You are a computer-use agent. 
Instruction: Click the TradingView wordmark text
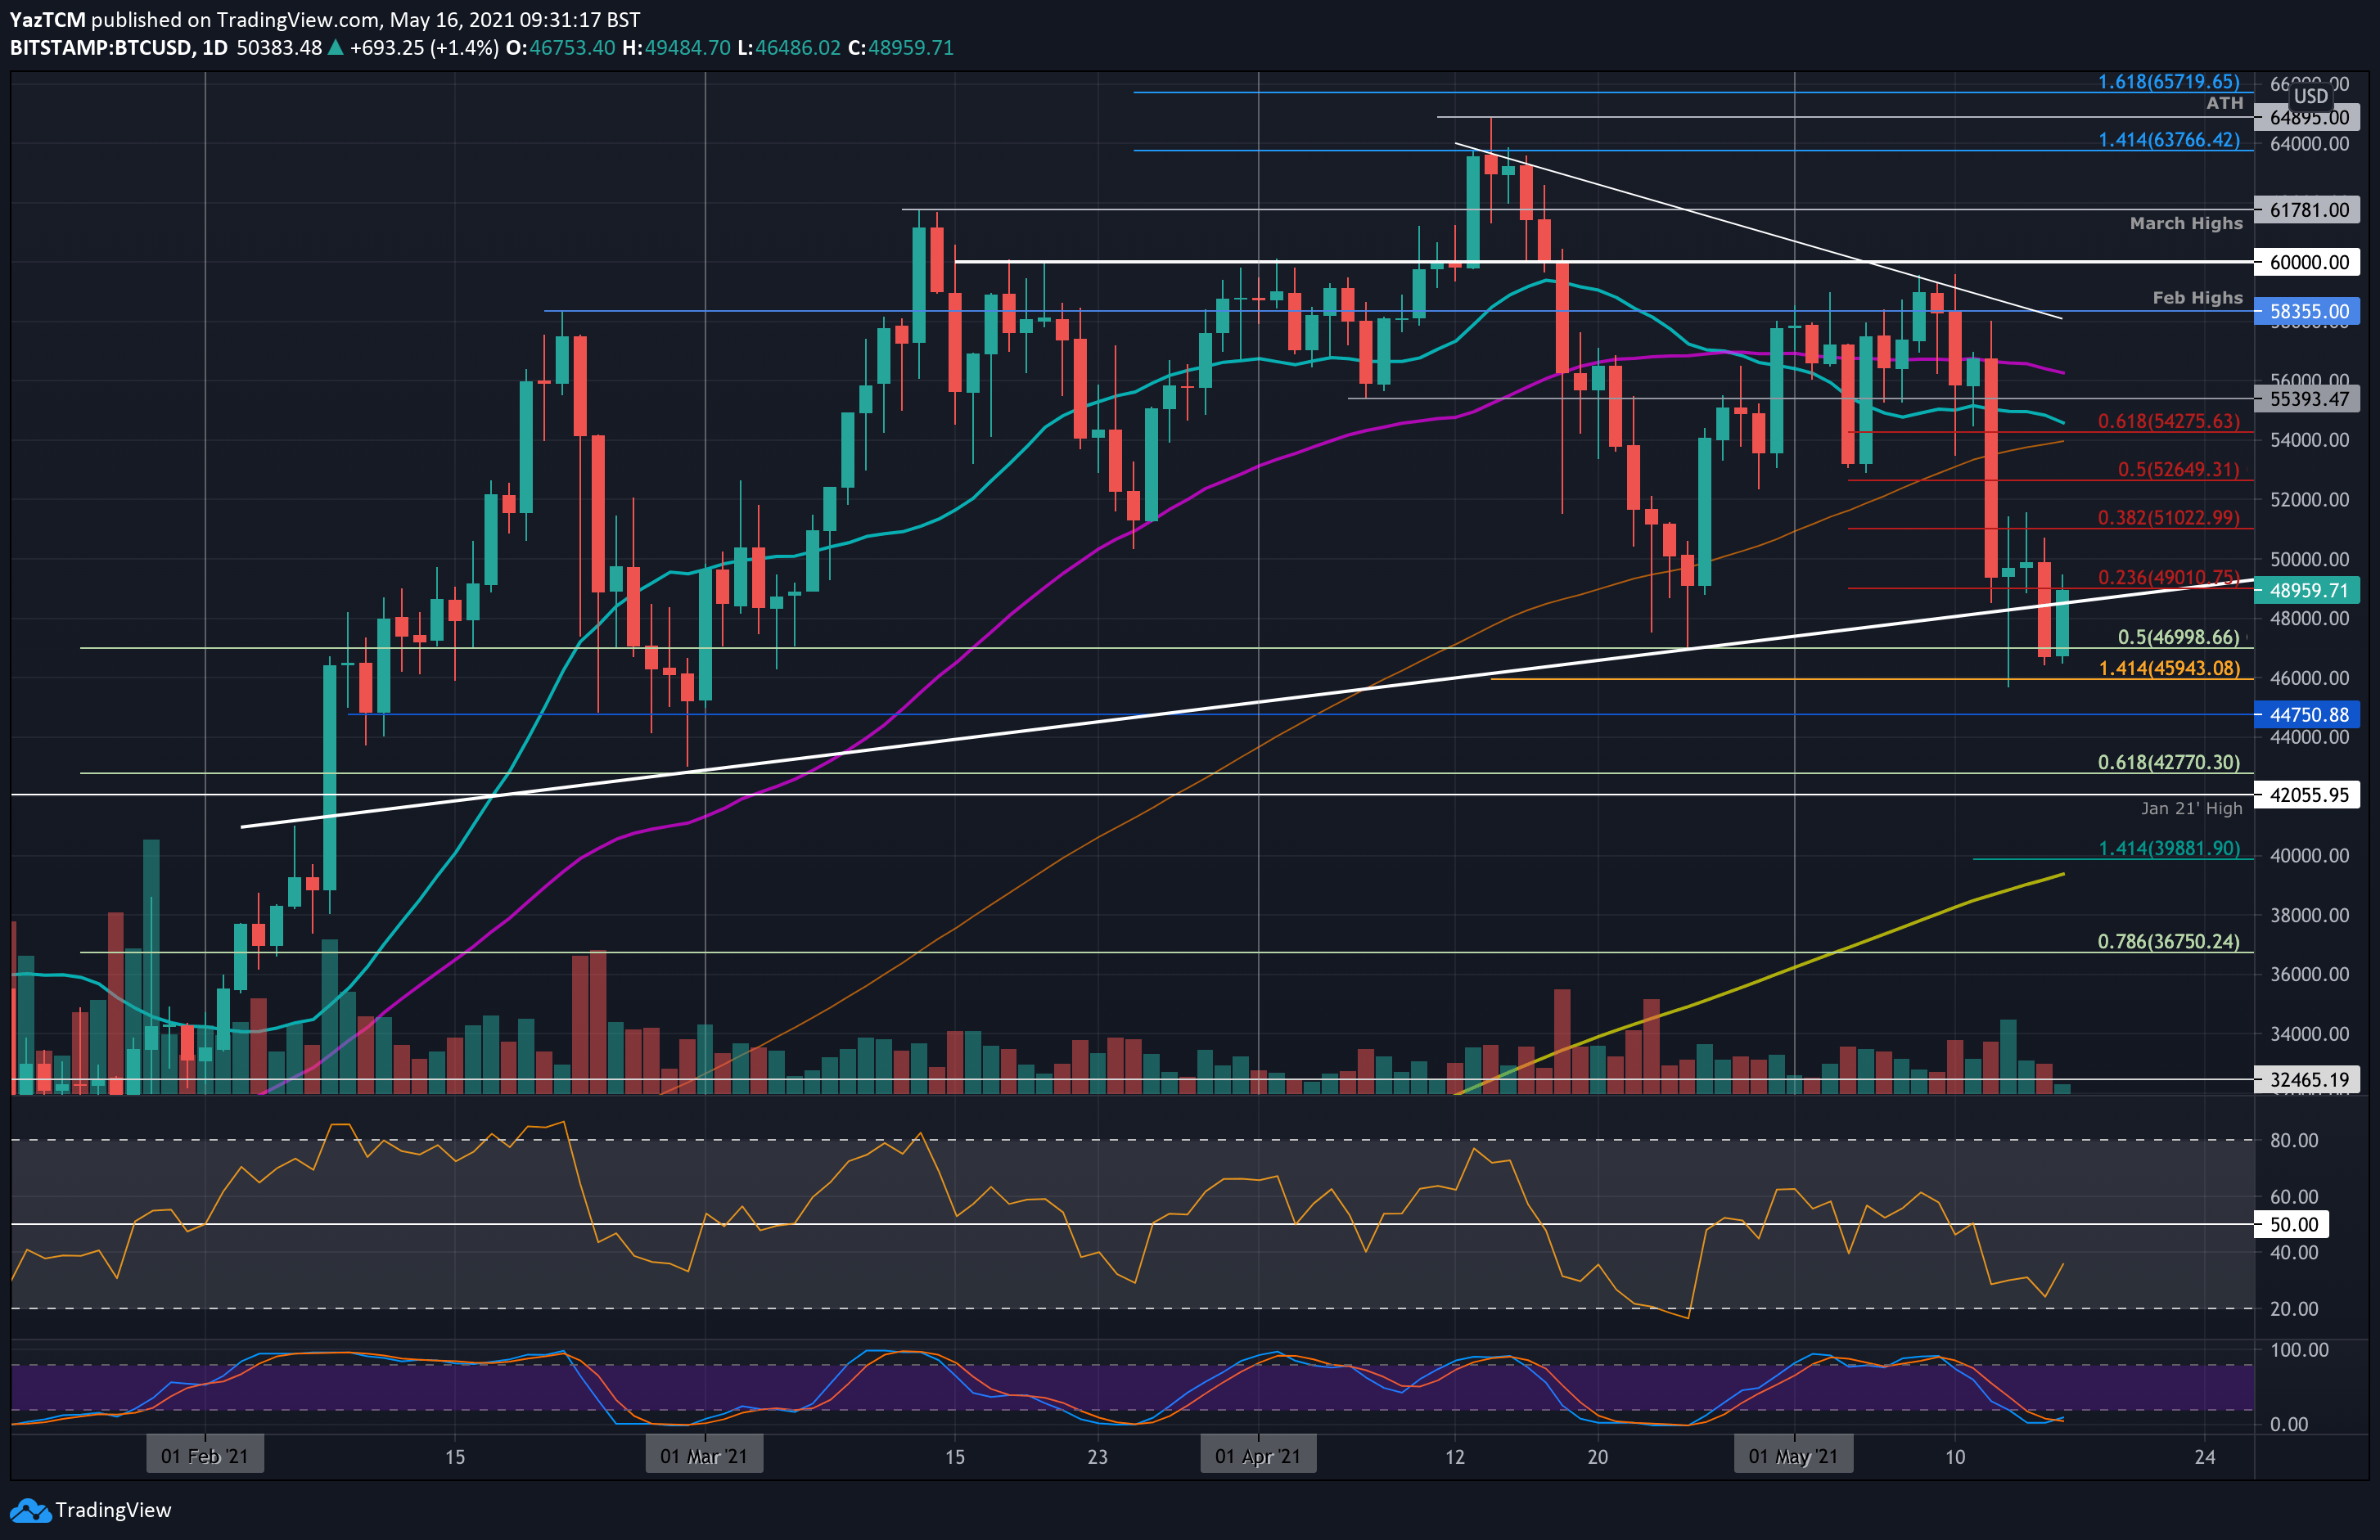pos(113,1510)
